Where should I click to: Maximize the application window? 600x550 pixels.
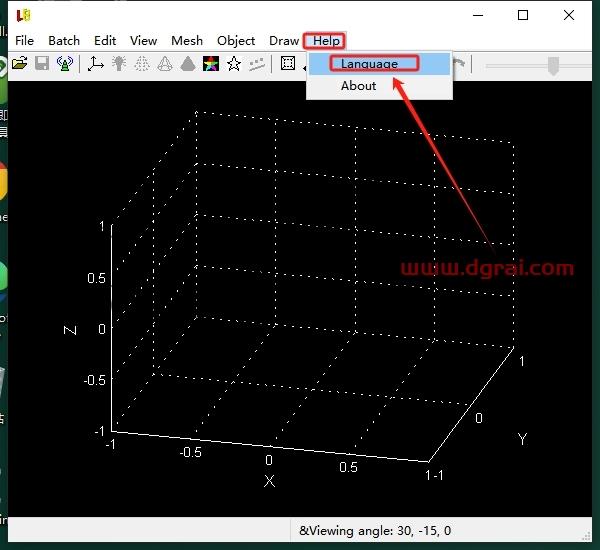click(523, 15)
